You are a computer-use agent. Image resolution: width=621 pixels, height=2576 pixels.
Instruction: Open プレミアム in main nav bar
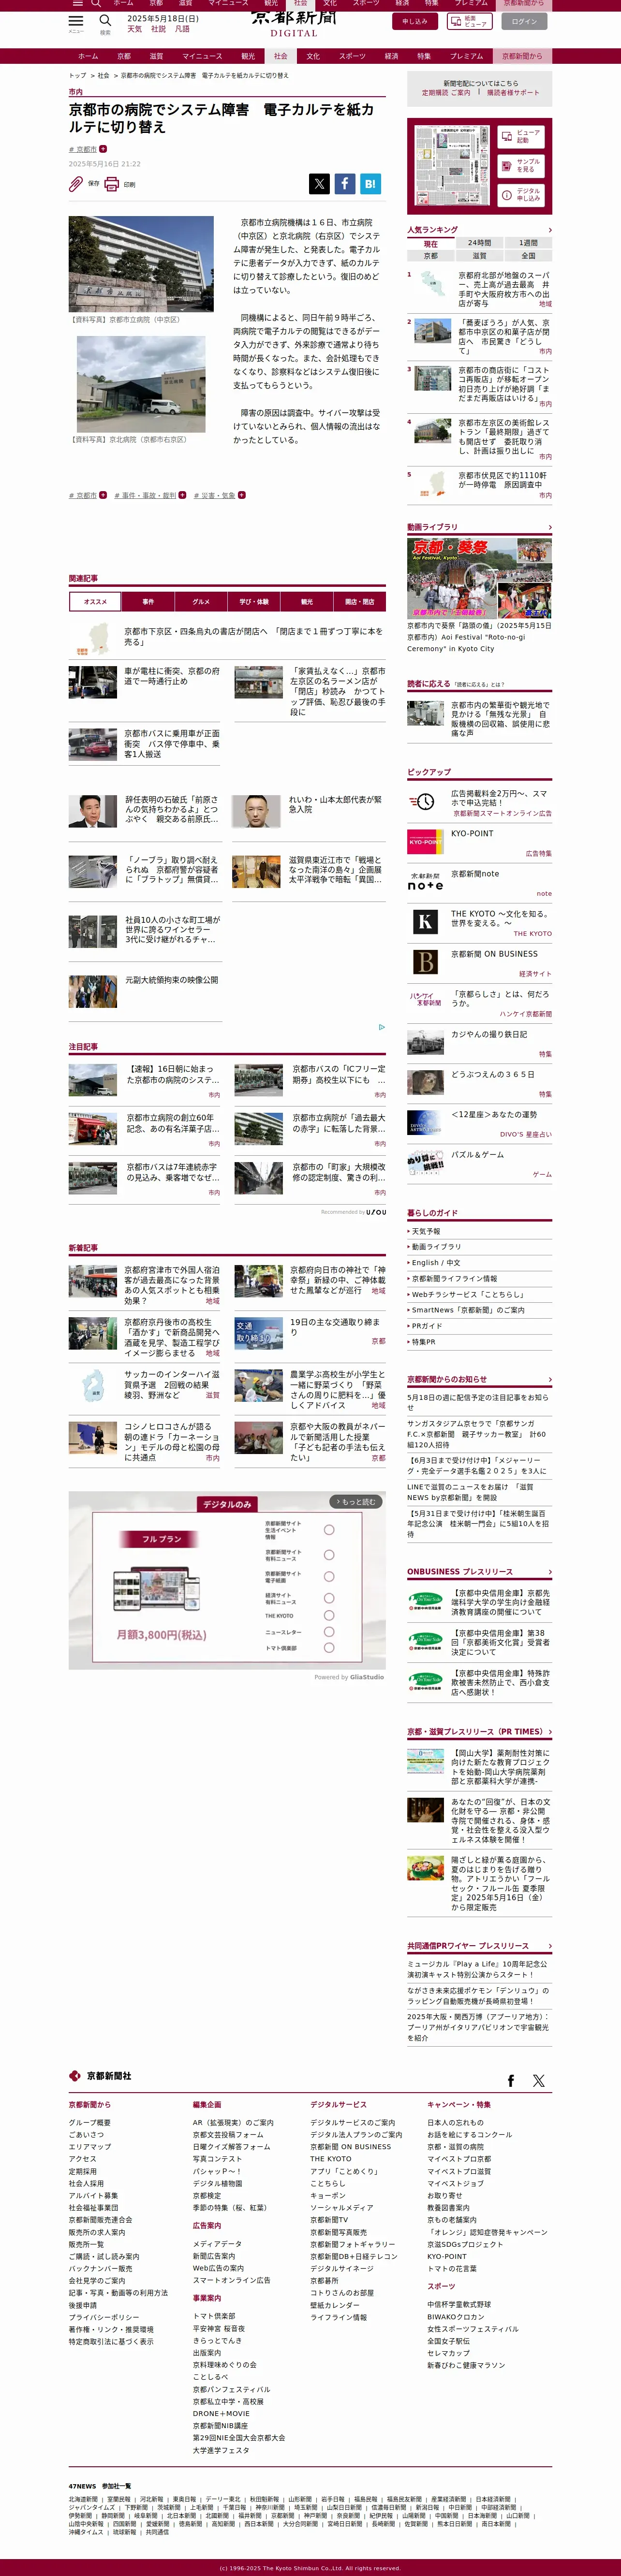(466, 56)
